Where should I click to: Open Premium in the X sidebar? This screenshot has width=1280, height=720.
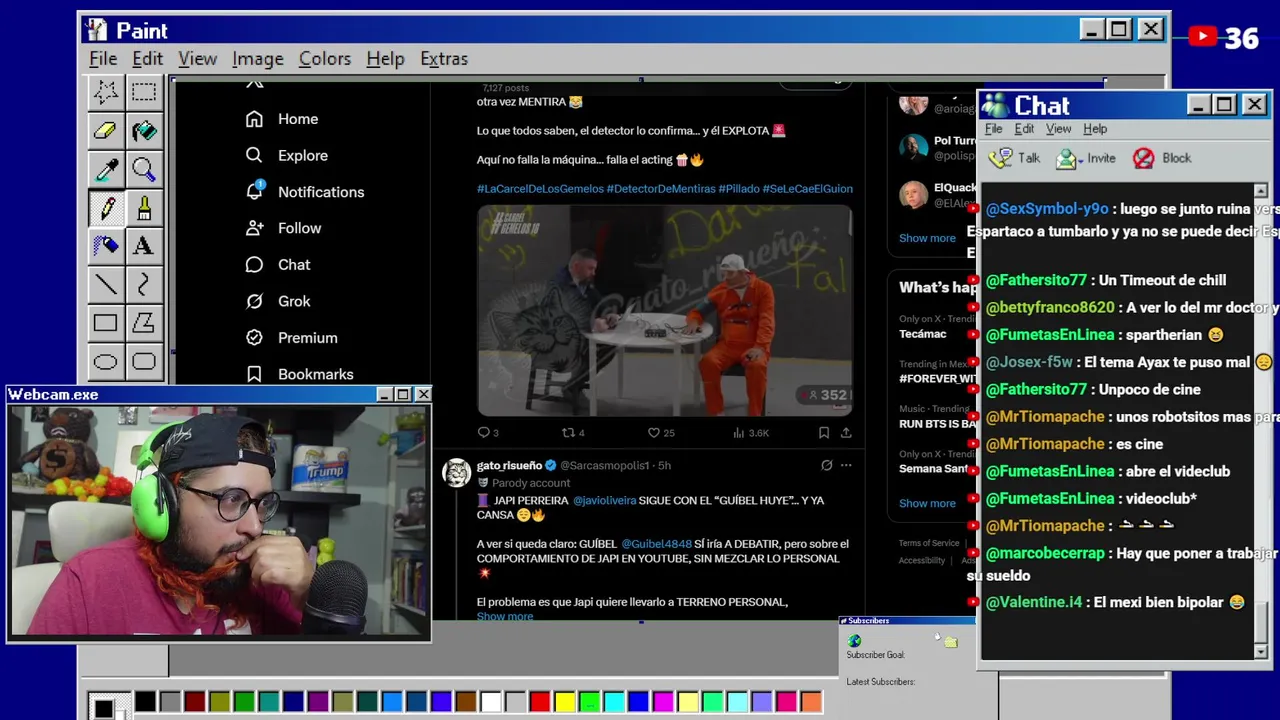coord(292,337)
